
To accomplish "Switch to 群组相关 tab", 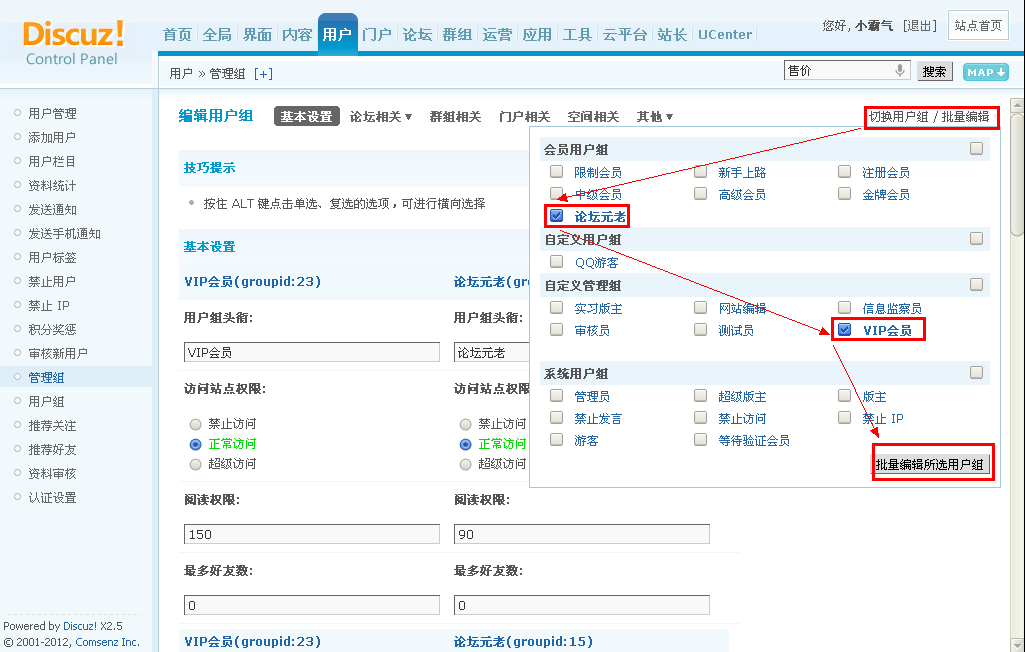I will click(455, 116).
